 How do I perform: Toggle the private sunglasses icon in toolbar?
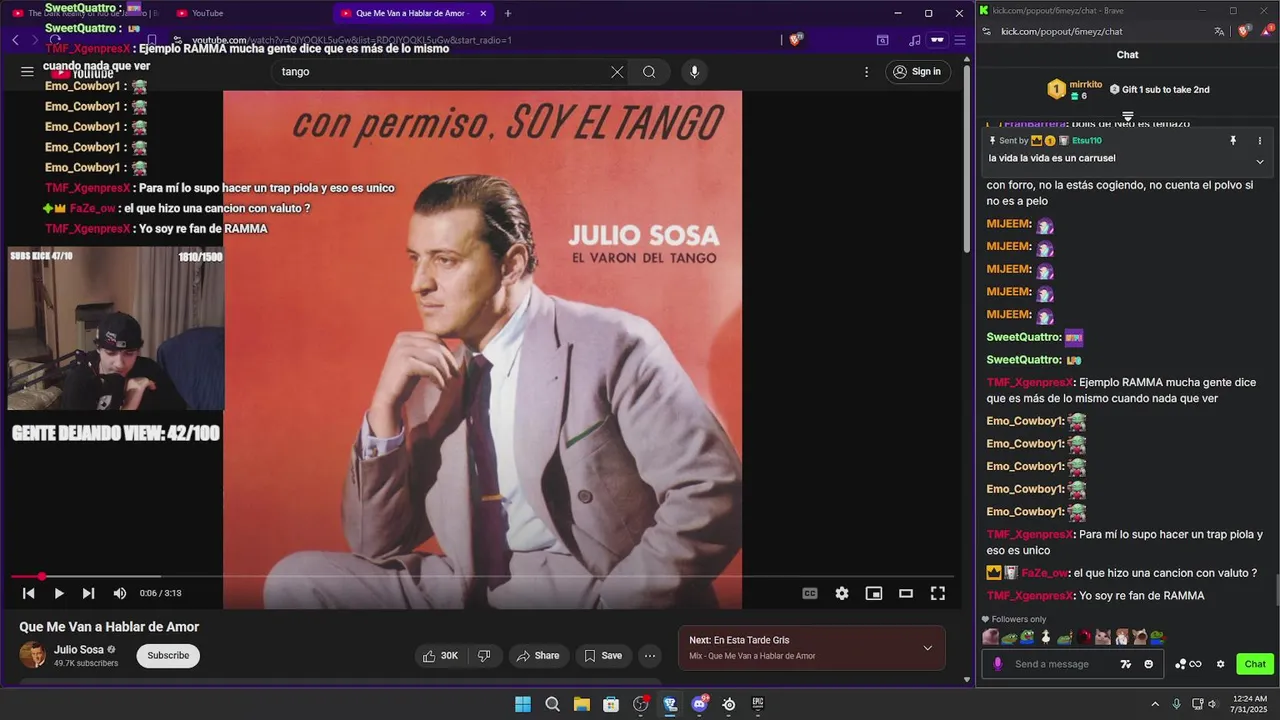click(937, 40)
